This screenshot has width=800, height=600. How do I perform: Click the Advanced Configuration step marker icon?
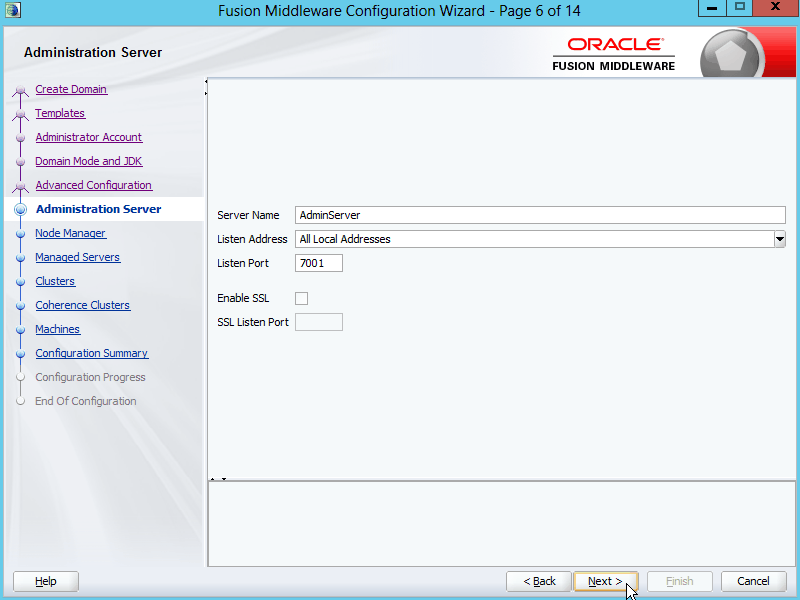click(20, 187)
